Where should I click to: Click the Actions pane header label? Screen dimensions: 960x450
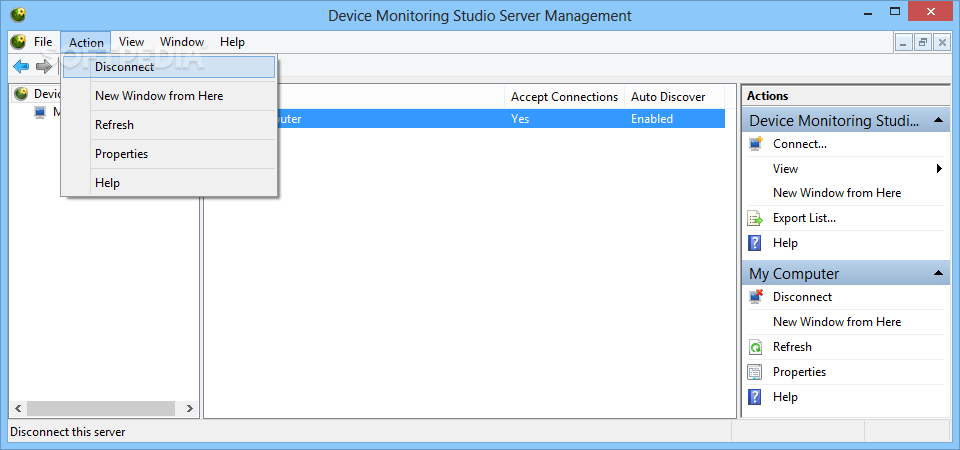(x=768, y=96)
